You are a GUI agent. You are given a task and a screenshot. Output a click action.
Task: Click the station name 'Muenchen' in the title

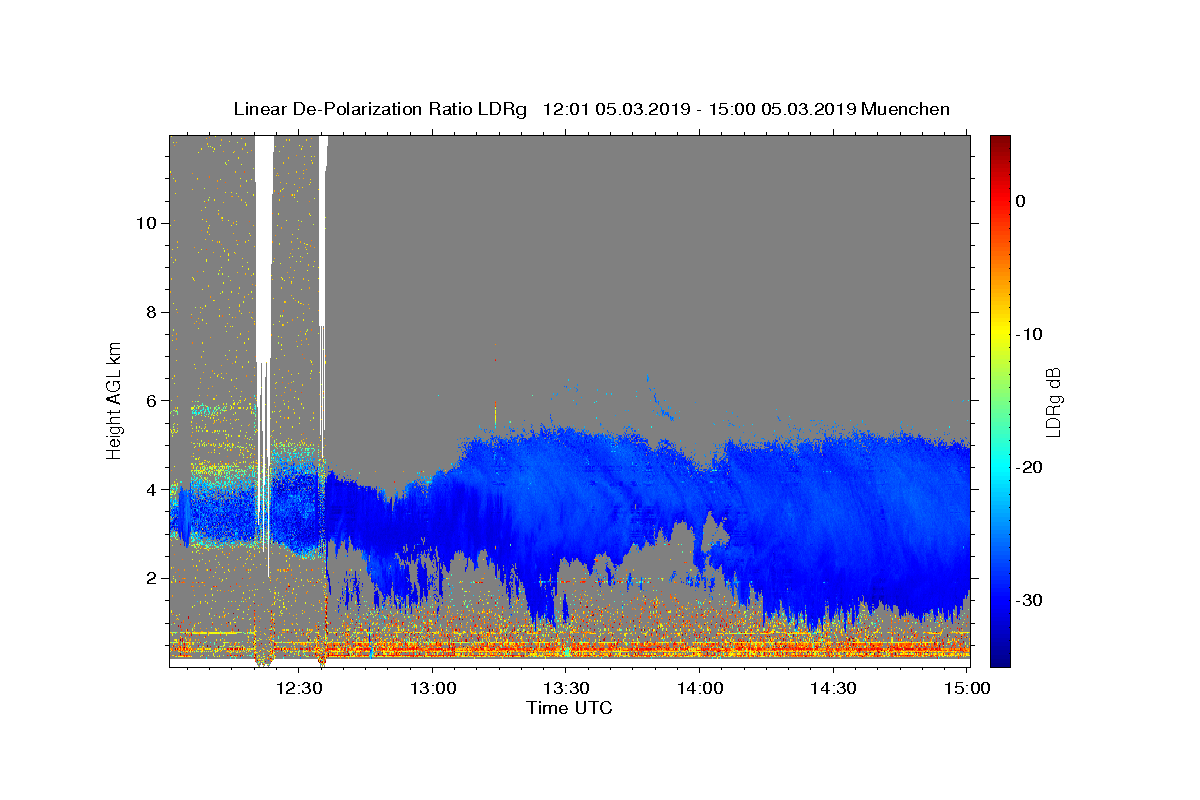(906, 109)
